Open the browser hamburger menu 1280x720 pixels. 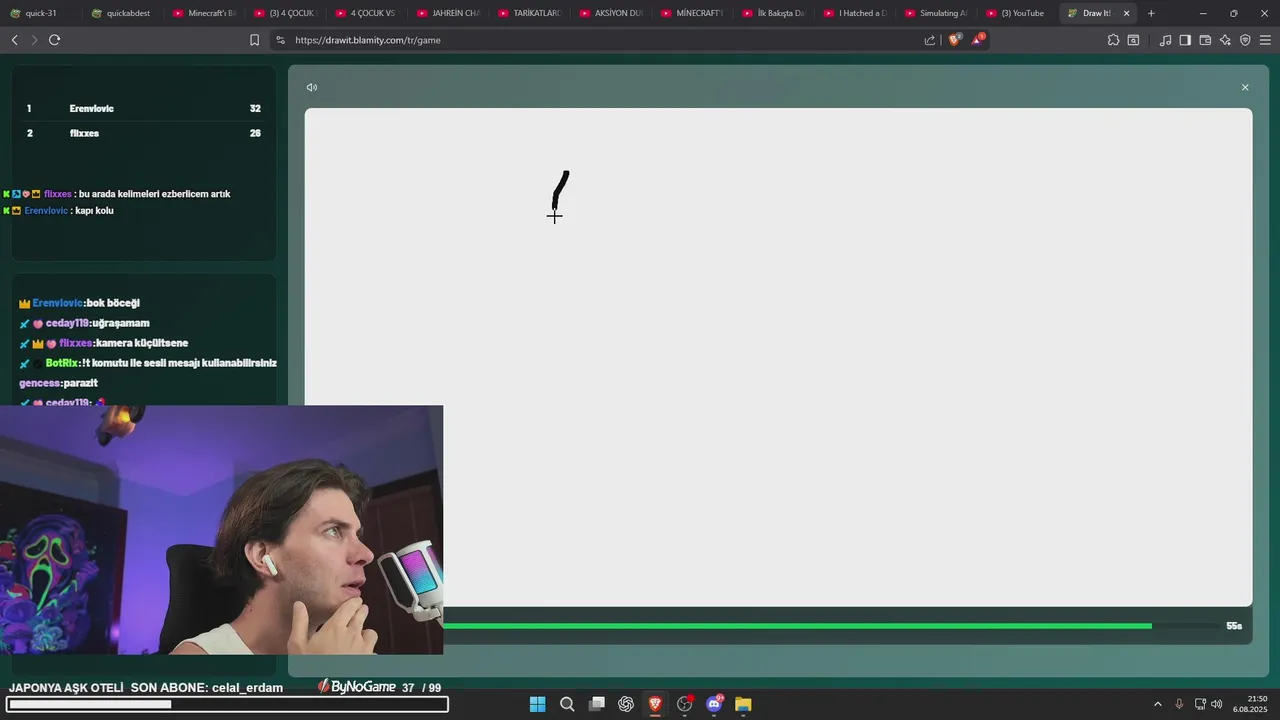[x=1265, y=40]
